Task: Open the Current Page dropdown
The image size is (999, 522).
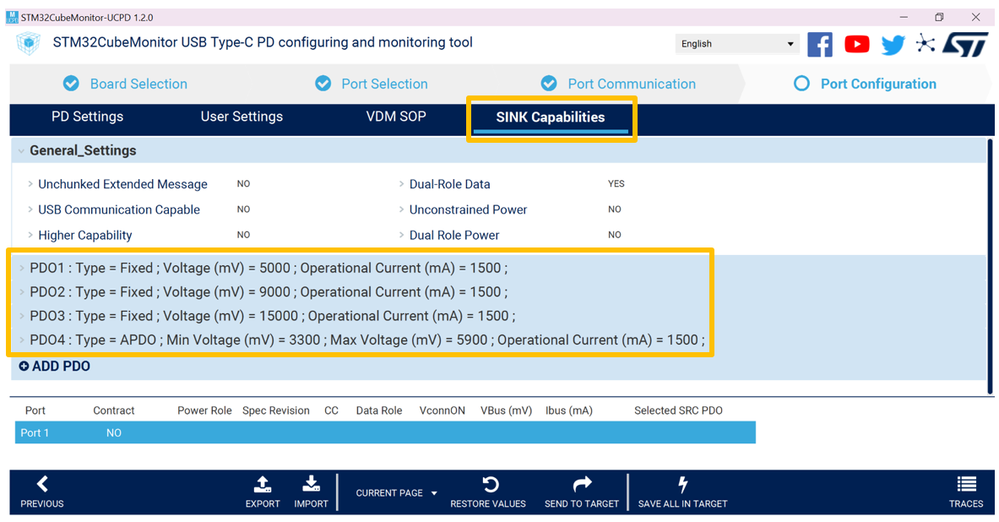Action: (397, 493)
